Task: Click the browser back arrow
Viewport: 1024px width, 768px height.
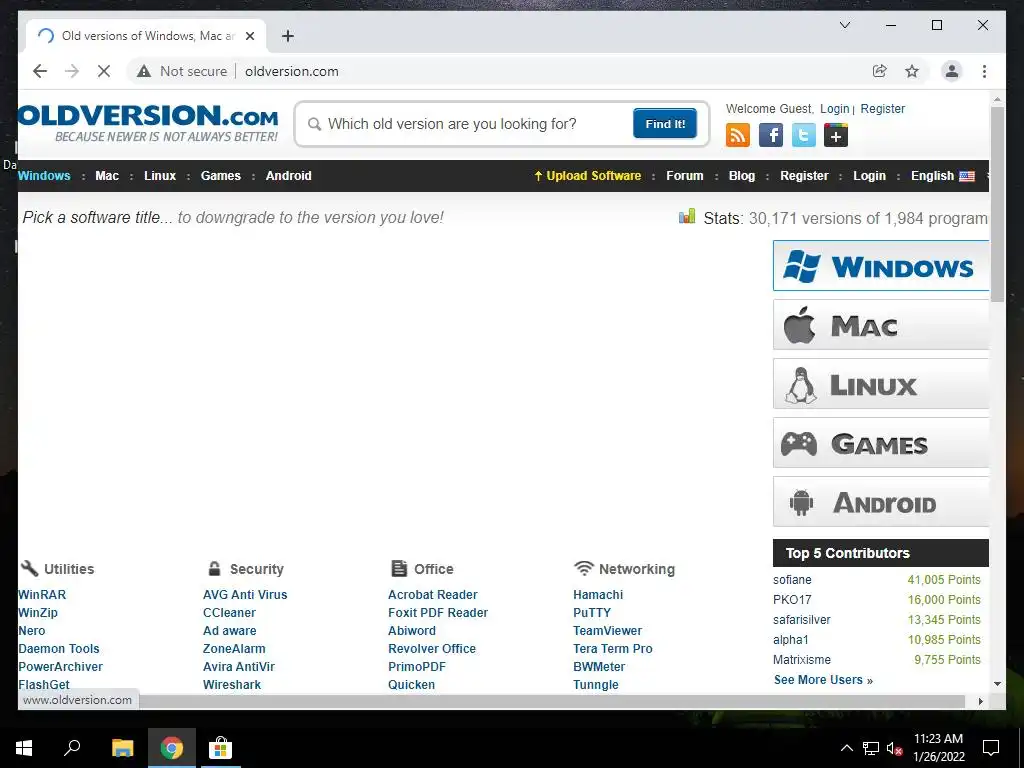Action: tap(40, 71)
